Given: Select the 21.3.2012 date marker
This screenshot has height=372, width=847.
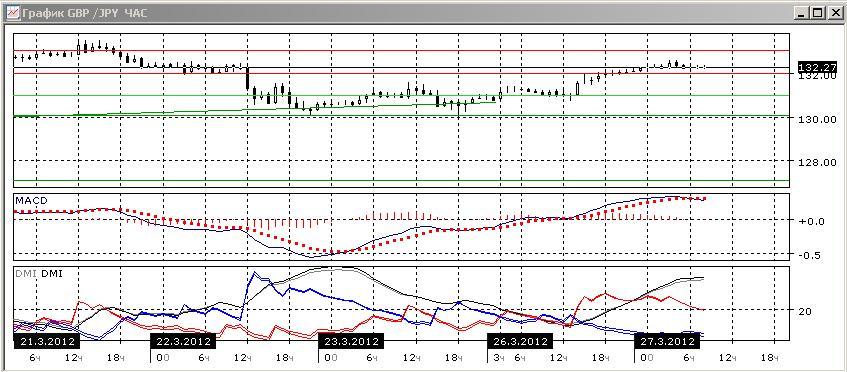Looking at the screenshot, I should [x=47, y=341].
